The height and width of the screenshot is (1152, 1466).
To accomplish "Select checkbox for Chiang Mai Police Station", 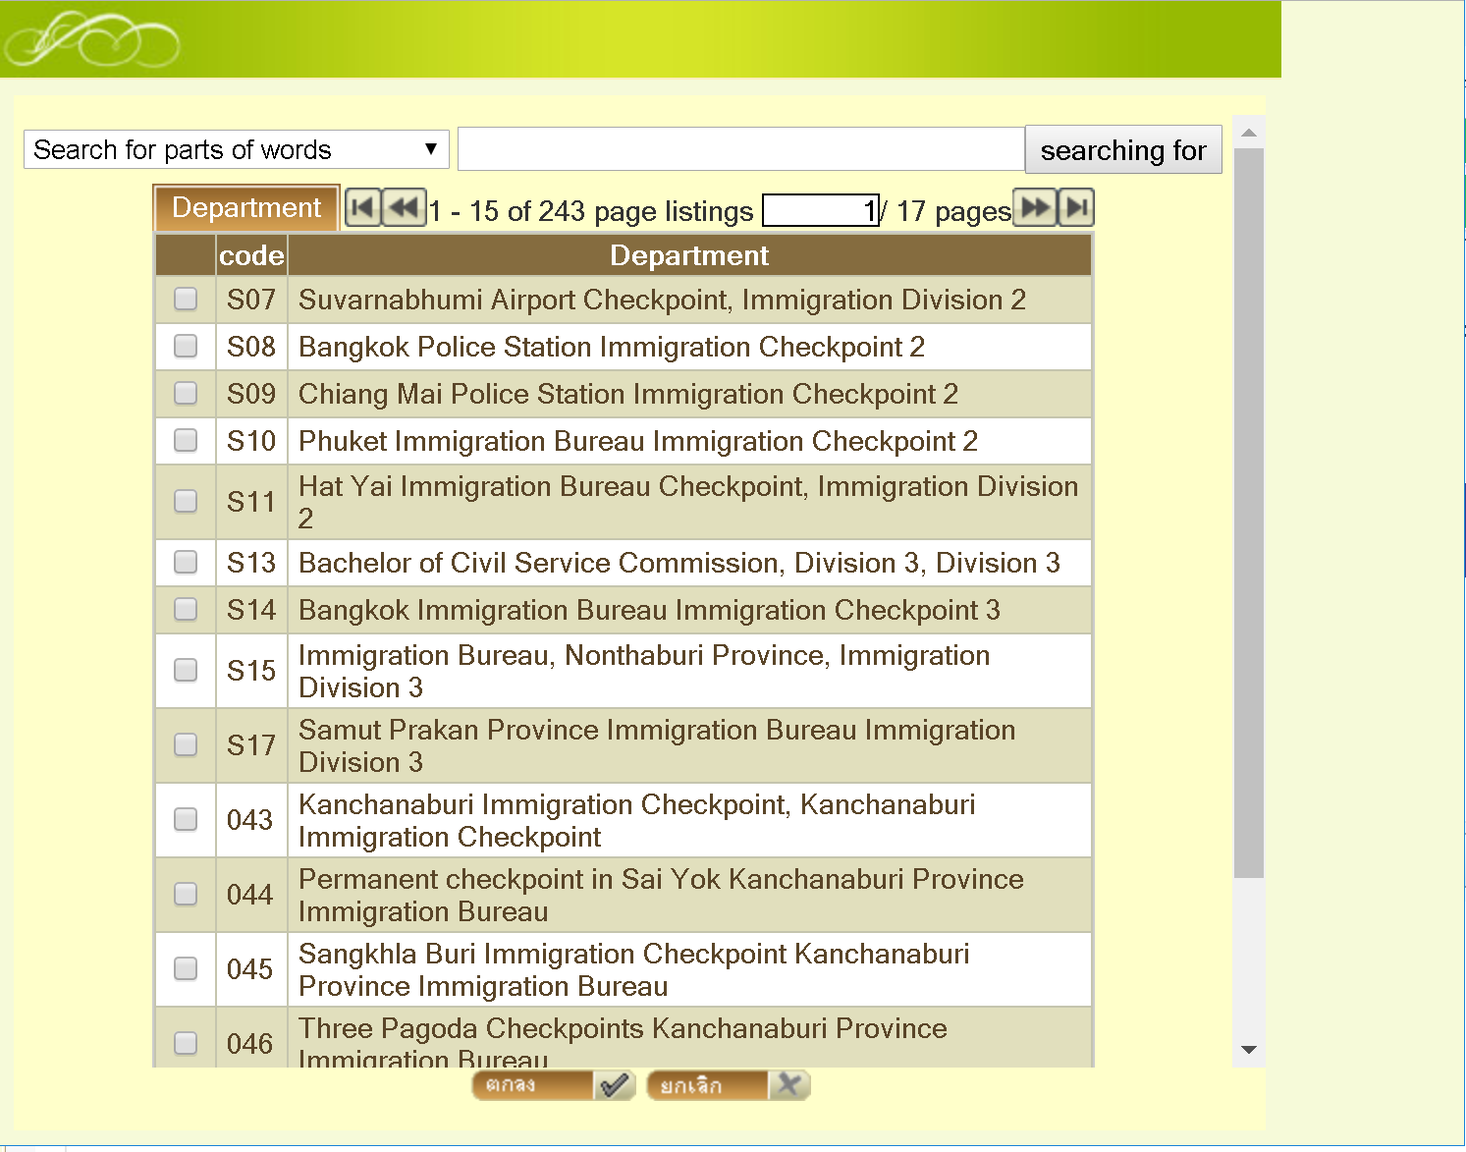I will coord(185,393).
